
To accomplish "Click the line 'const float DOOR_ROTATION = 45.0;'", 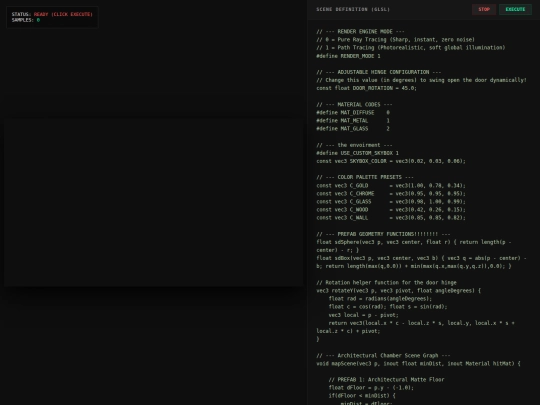I will [x=366, y=88].
